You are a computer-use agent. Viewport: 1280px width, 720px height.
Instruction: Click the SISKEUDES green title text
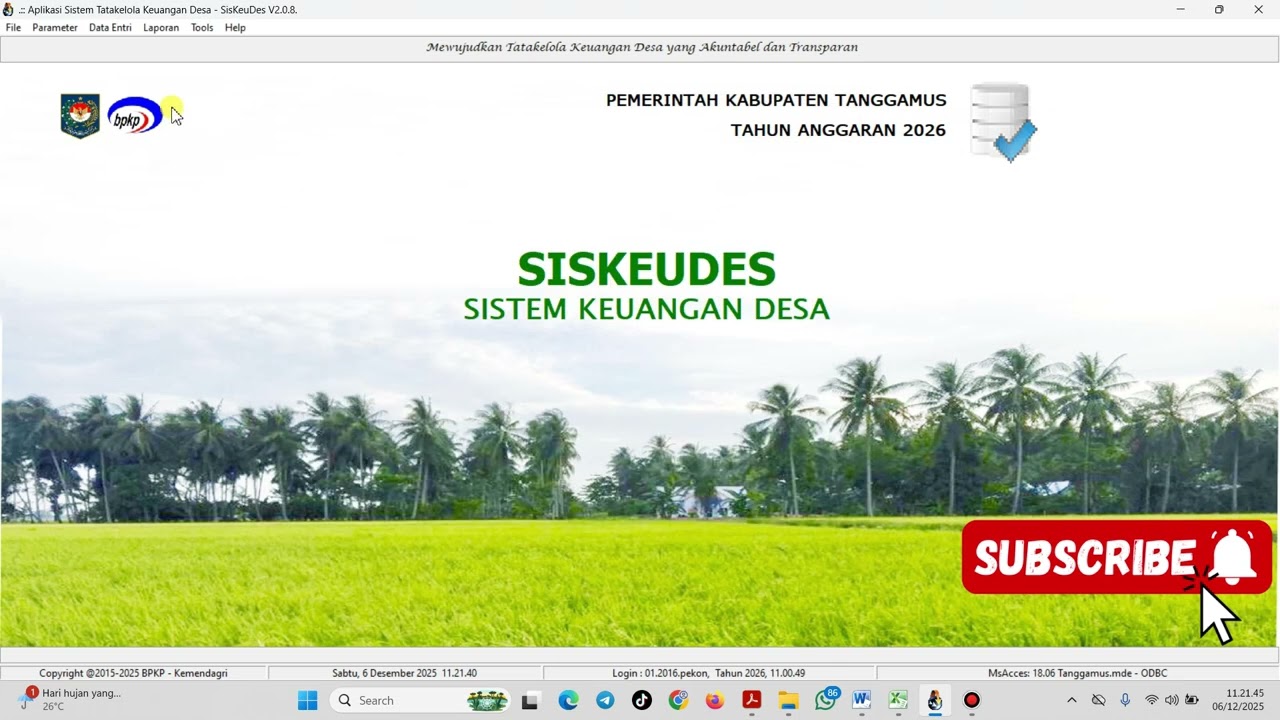(646, 269)
